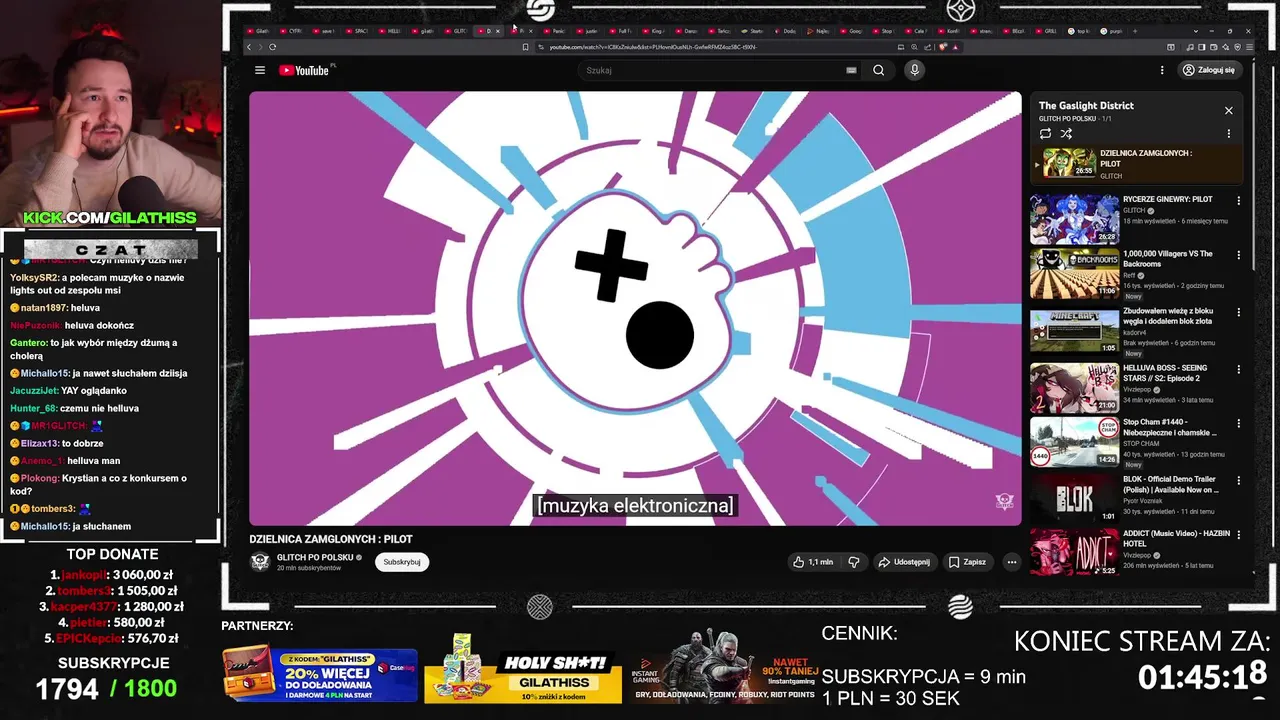Image resolution: width=1280 pixels, height=720 pixels.
Task: Open options for HELLUVA BOSS - SEEING STARS video
Action: click(1239, 369)
